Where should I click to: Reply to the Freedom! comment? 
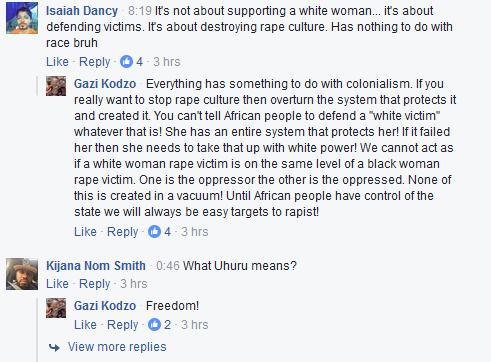tap(123, 325)
